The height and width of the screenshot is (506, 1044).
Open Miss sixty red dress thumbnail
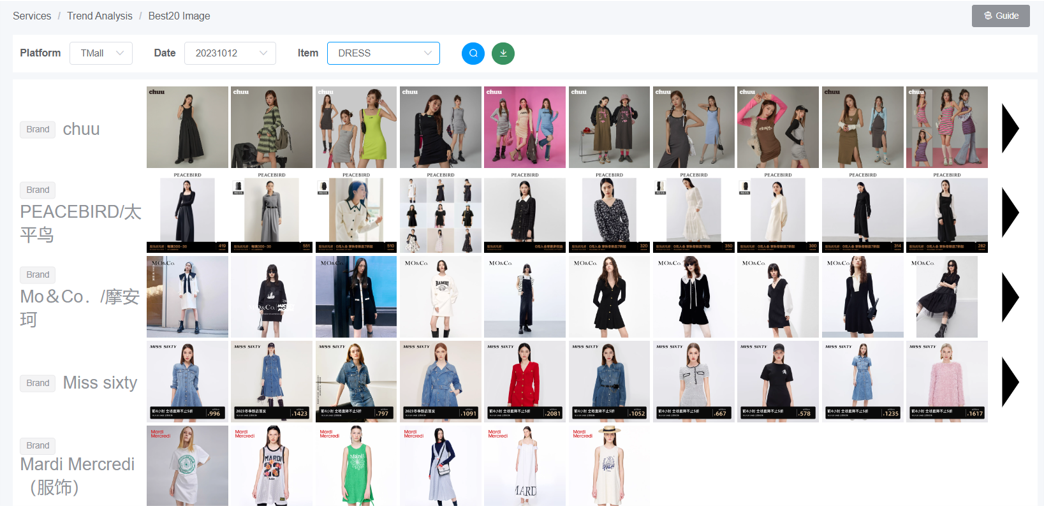525,381
